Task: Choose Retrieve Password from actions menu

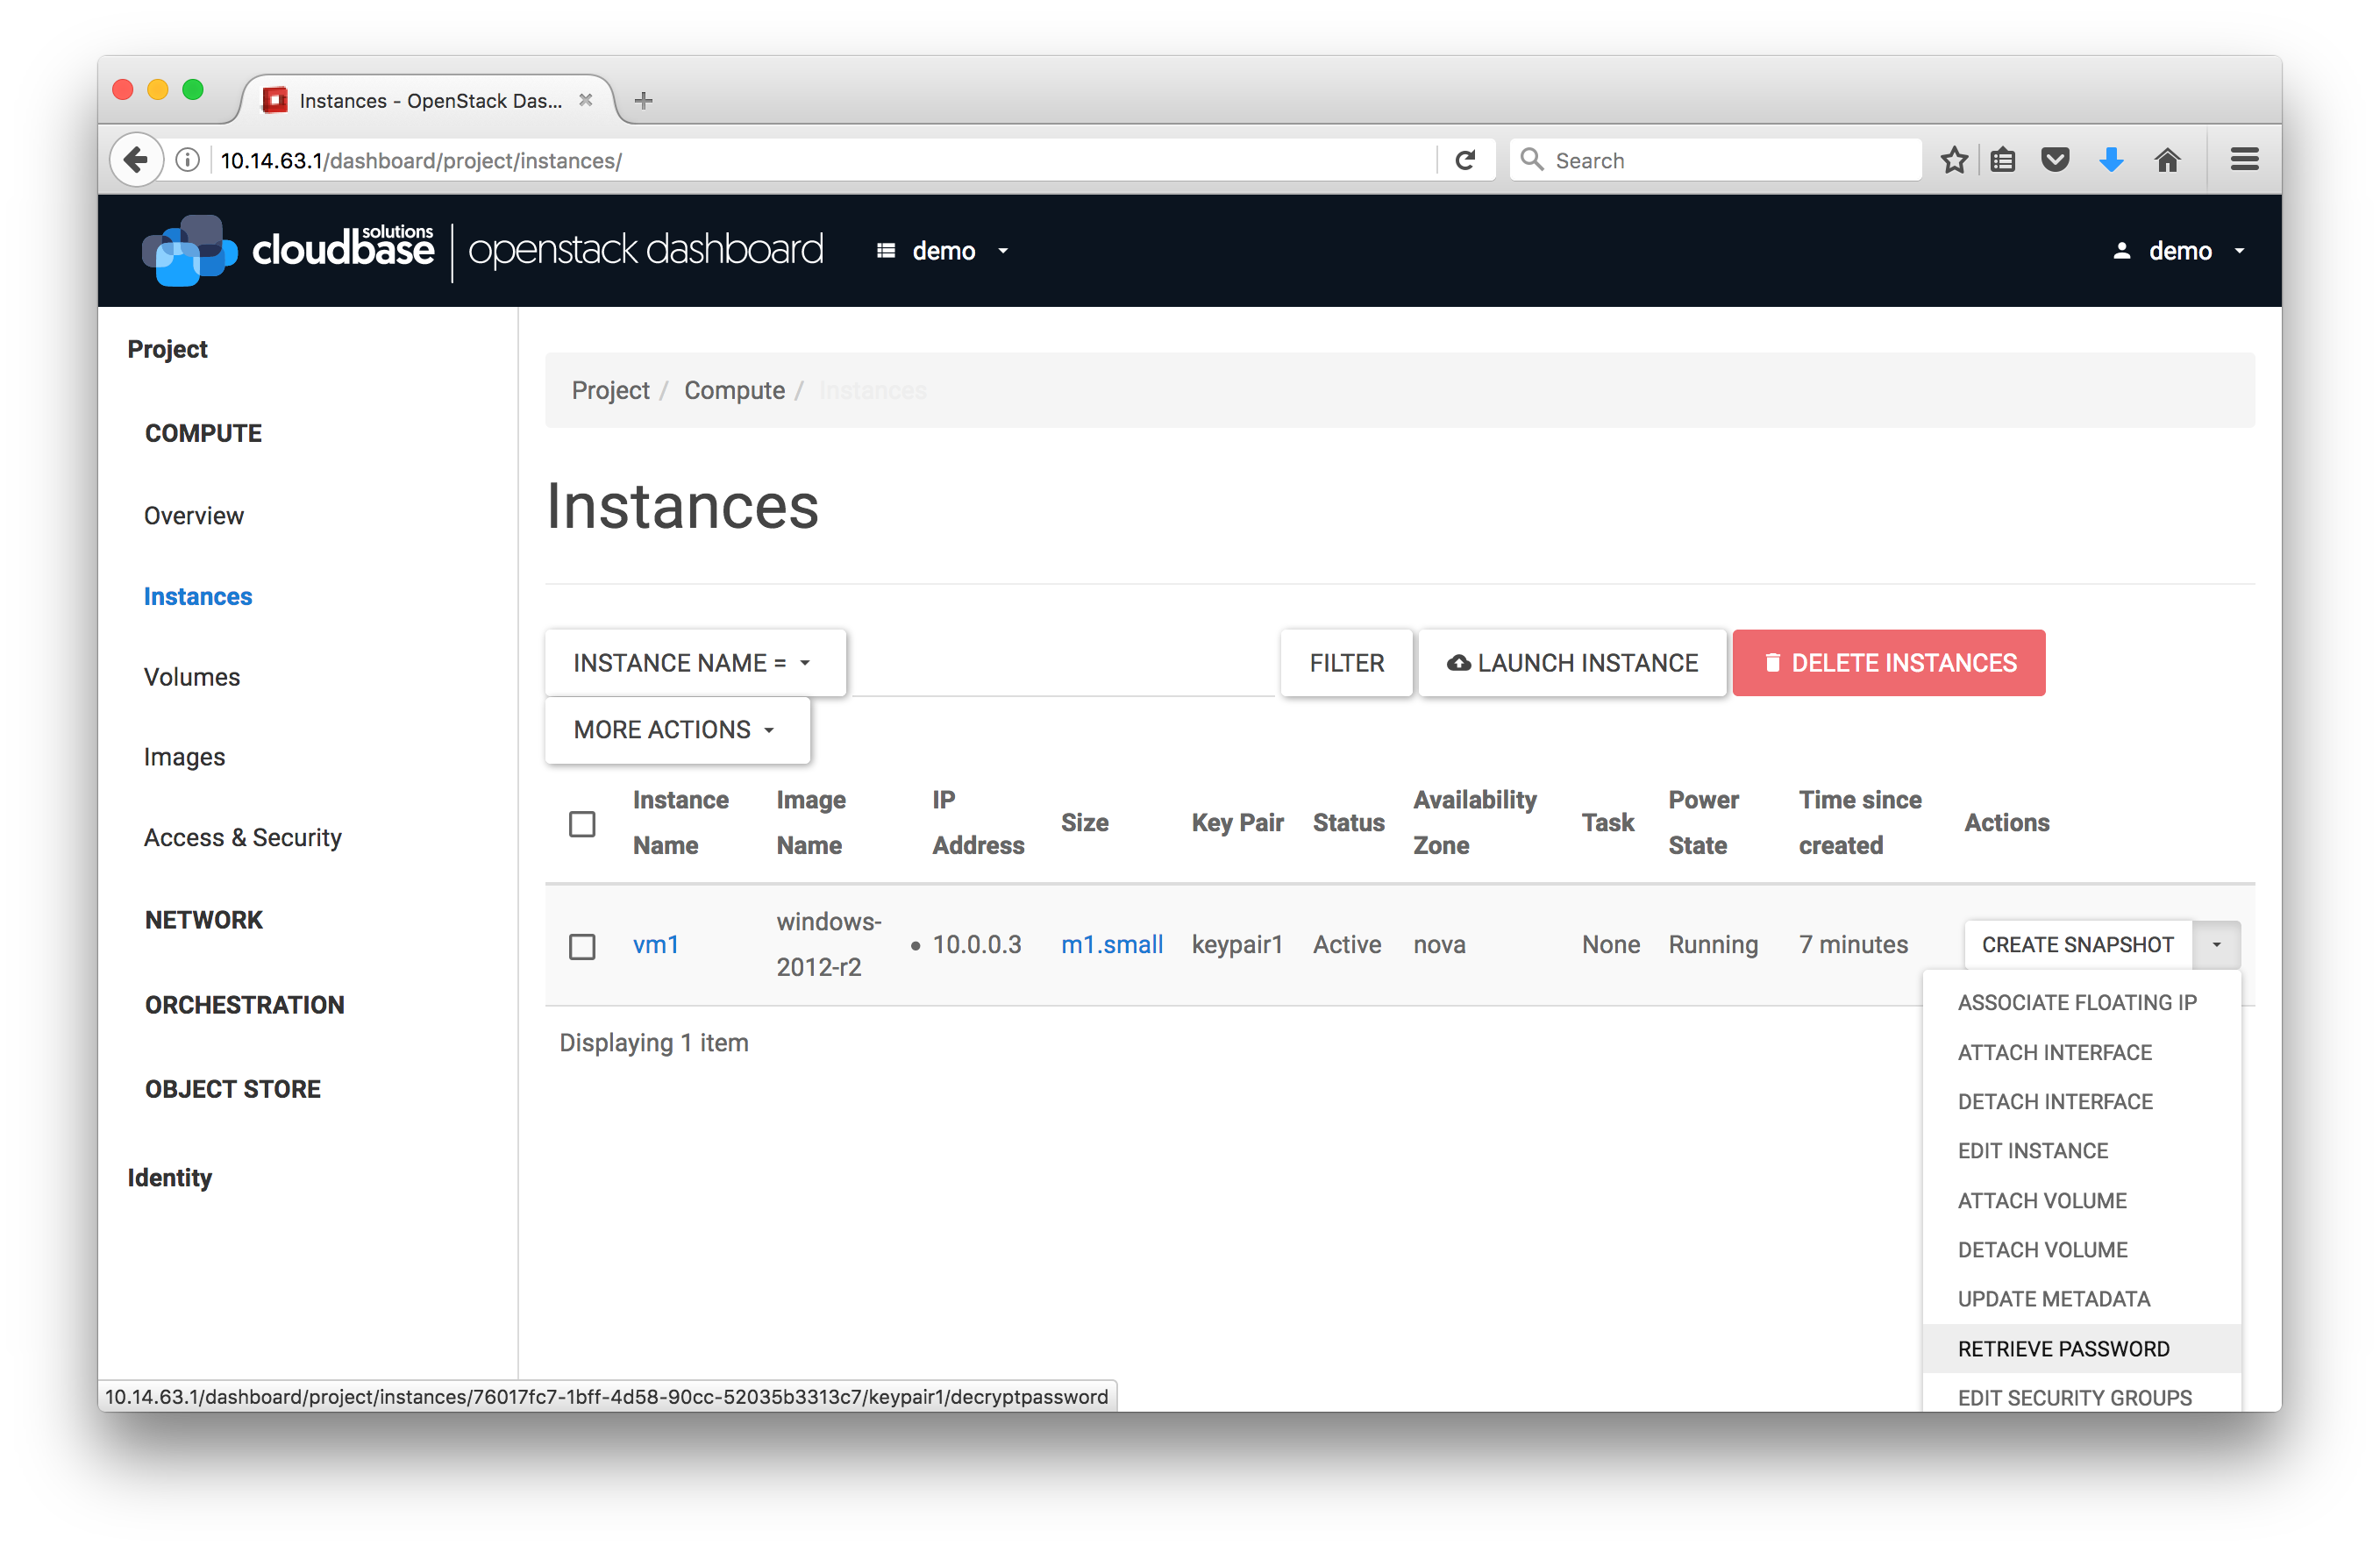Action: tap(2063, 1349)
